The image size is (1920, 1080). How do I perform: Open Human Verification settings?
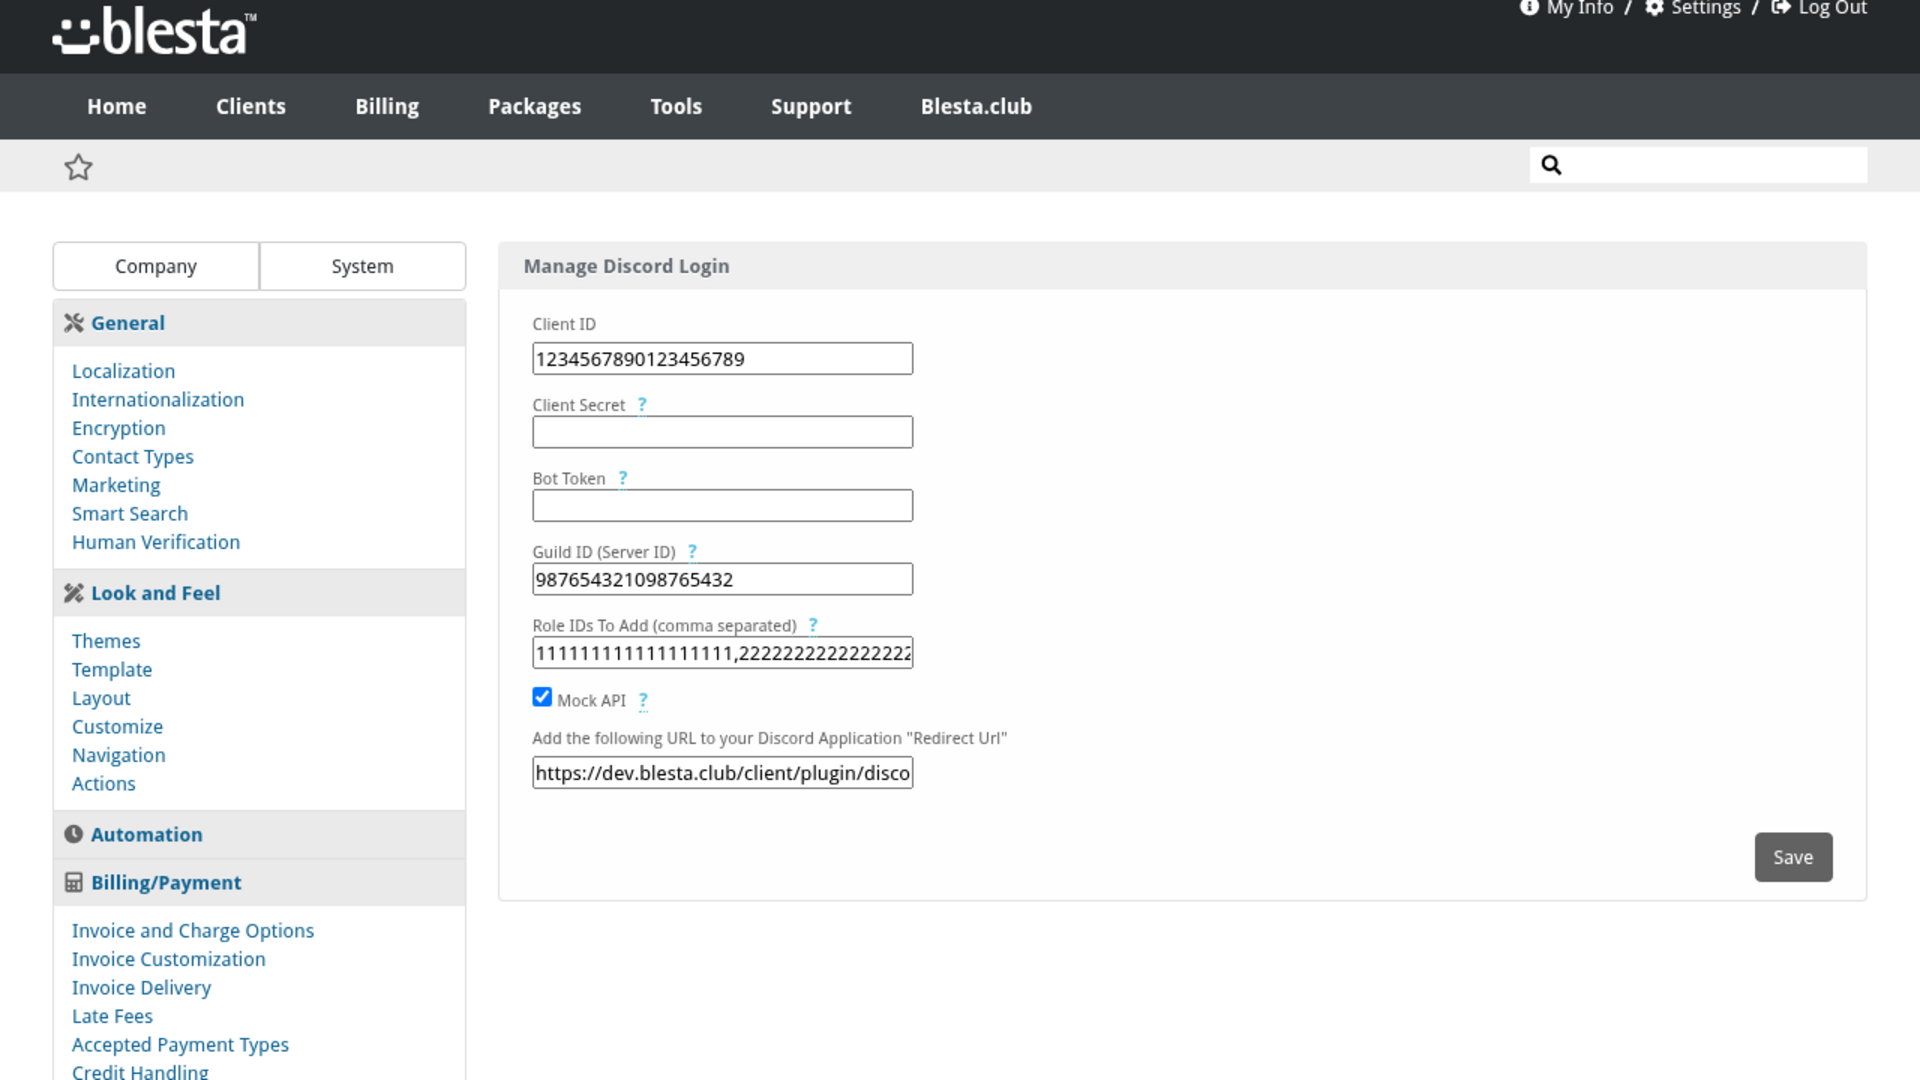[x=156, y=542]
